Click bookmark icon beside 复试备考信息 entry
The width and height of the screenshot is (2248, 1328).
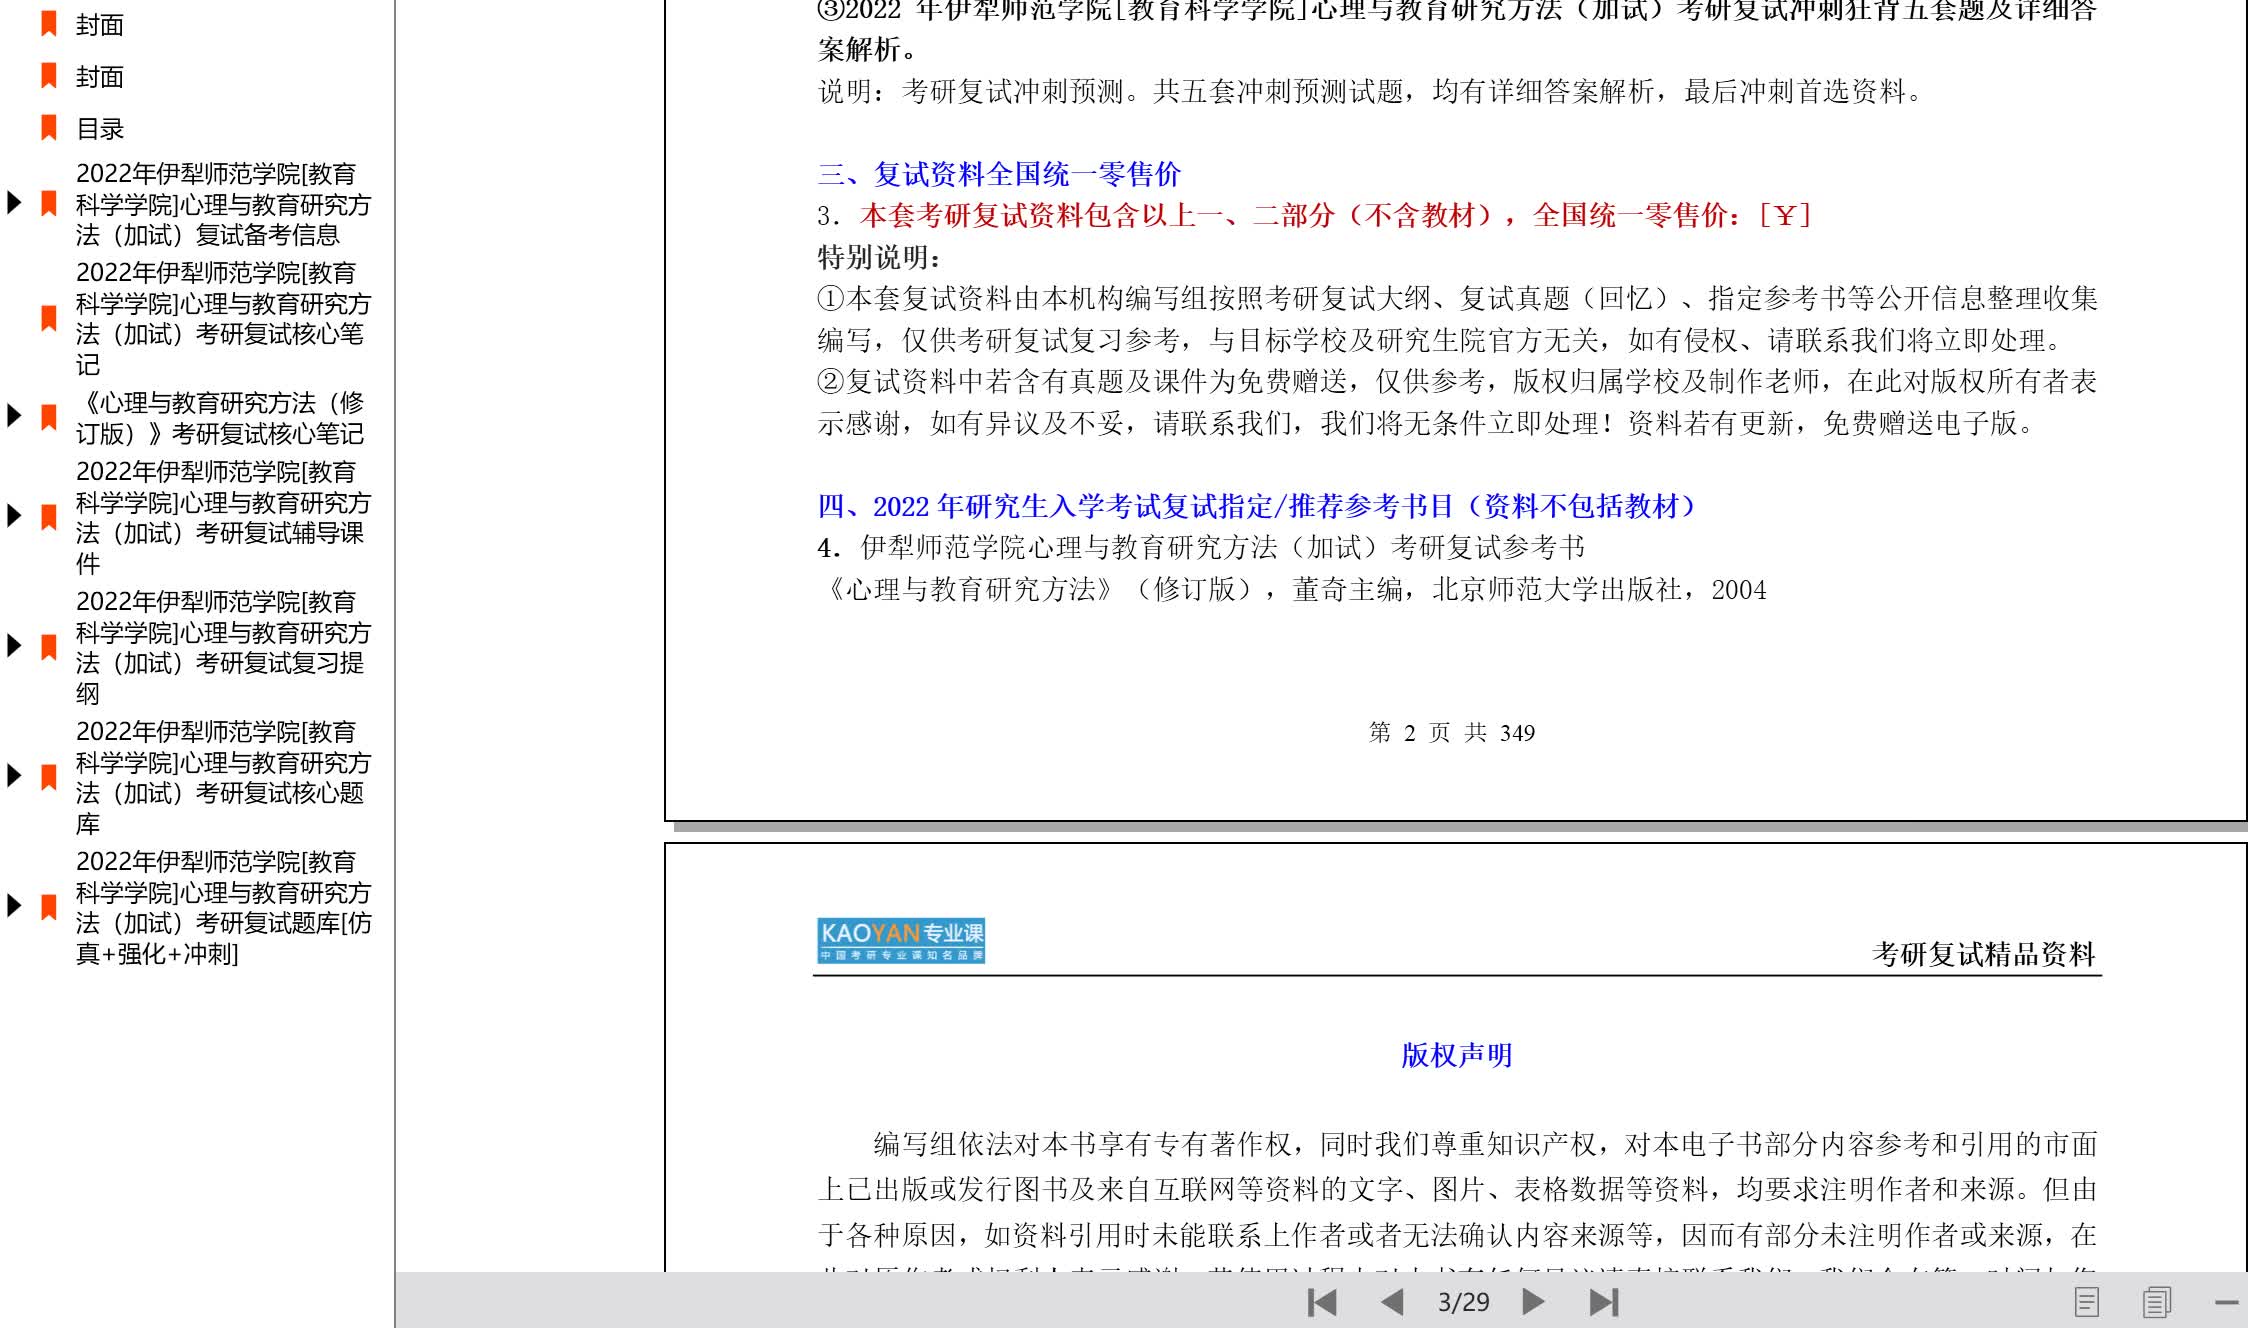[x=48, y=204]
